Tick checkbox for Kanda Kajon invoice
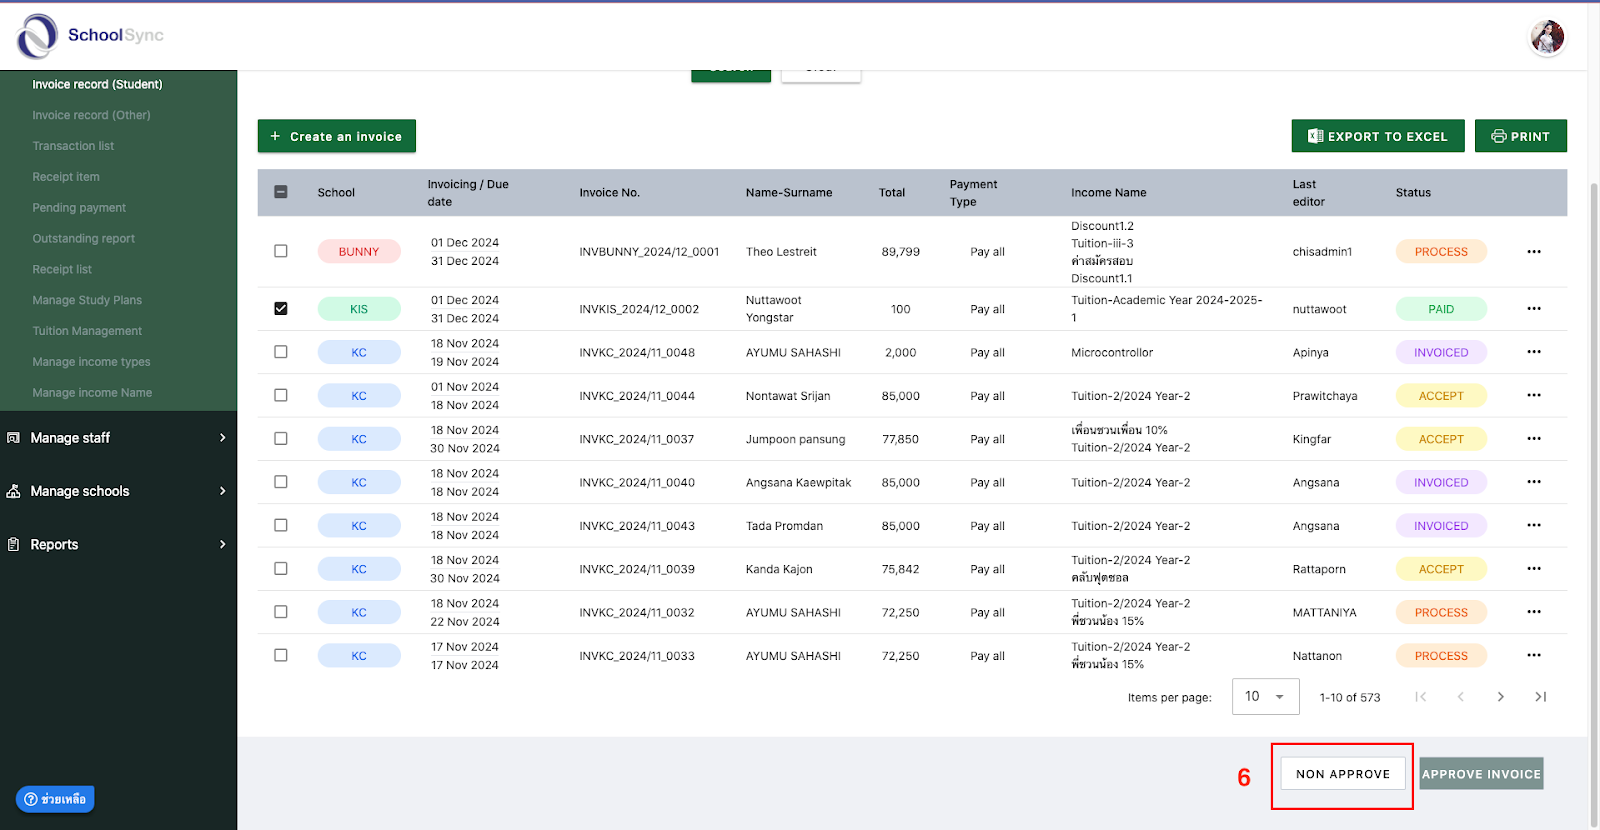Screen dimensions: 1600x830 (281, 569)
